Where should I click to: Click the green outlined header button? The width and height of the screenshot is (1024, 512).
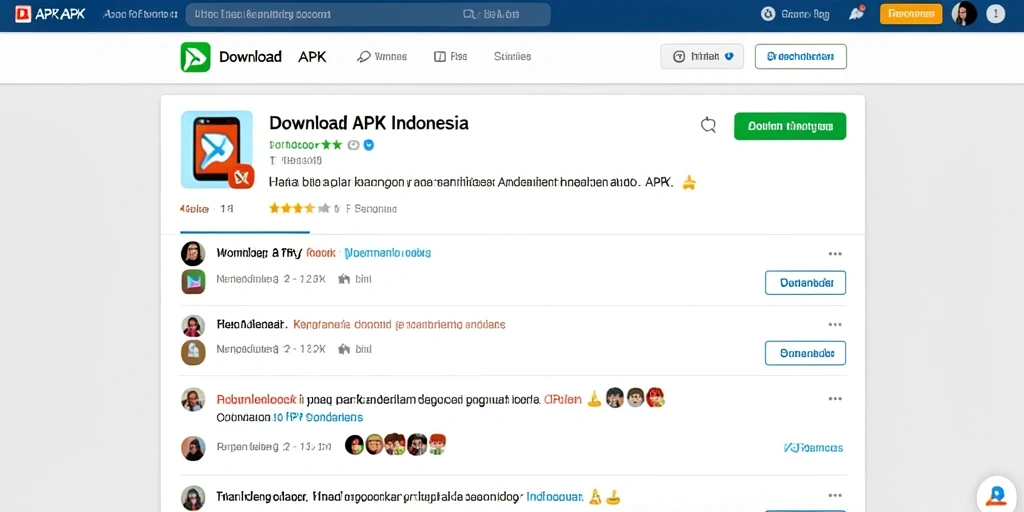coord(801,57)
